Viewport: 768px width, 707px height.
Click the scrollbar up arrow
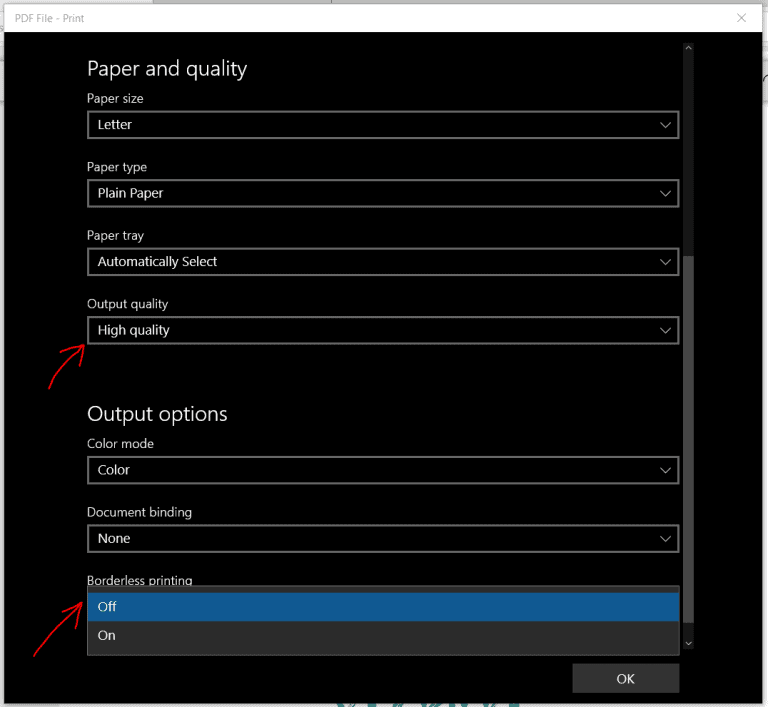tap(689, 48)
